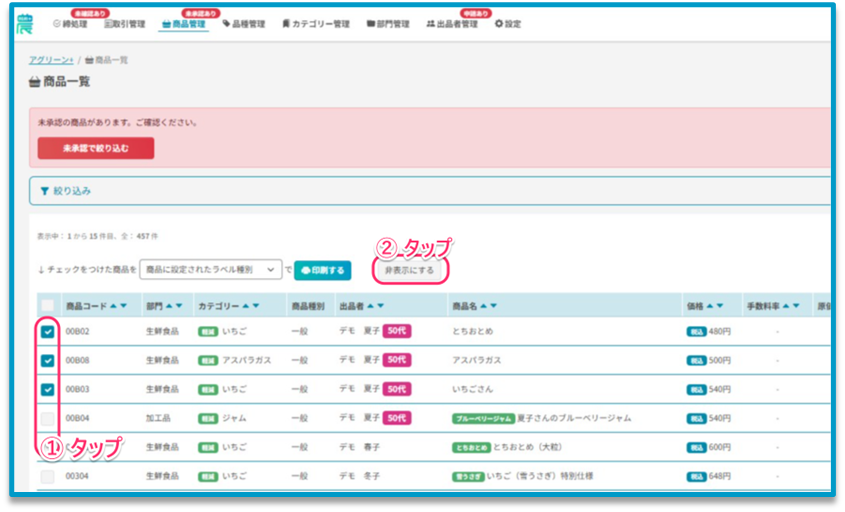Click the green 農 app logo
845x512 pixels.
tap(24, 23)
